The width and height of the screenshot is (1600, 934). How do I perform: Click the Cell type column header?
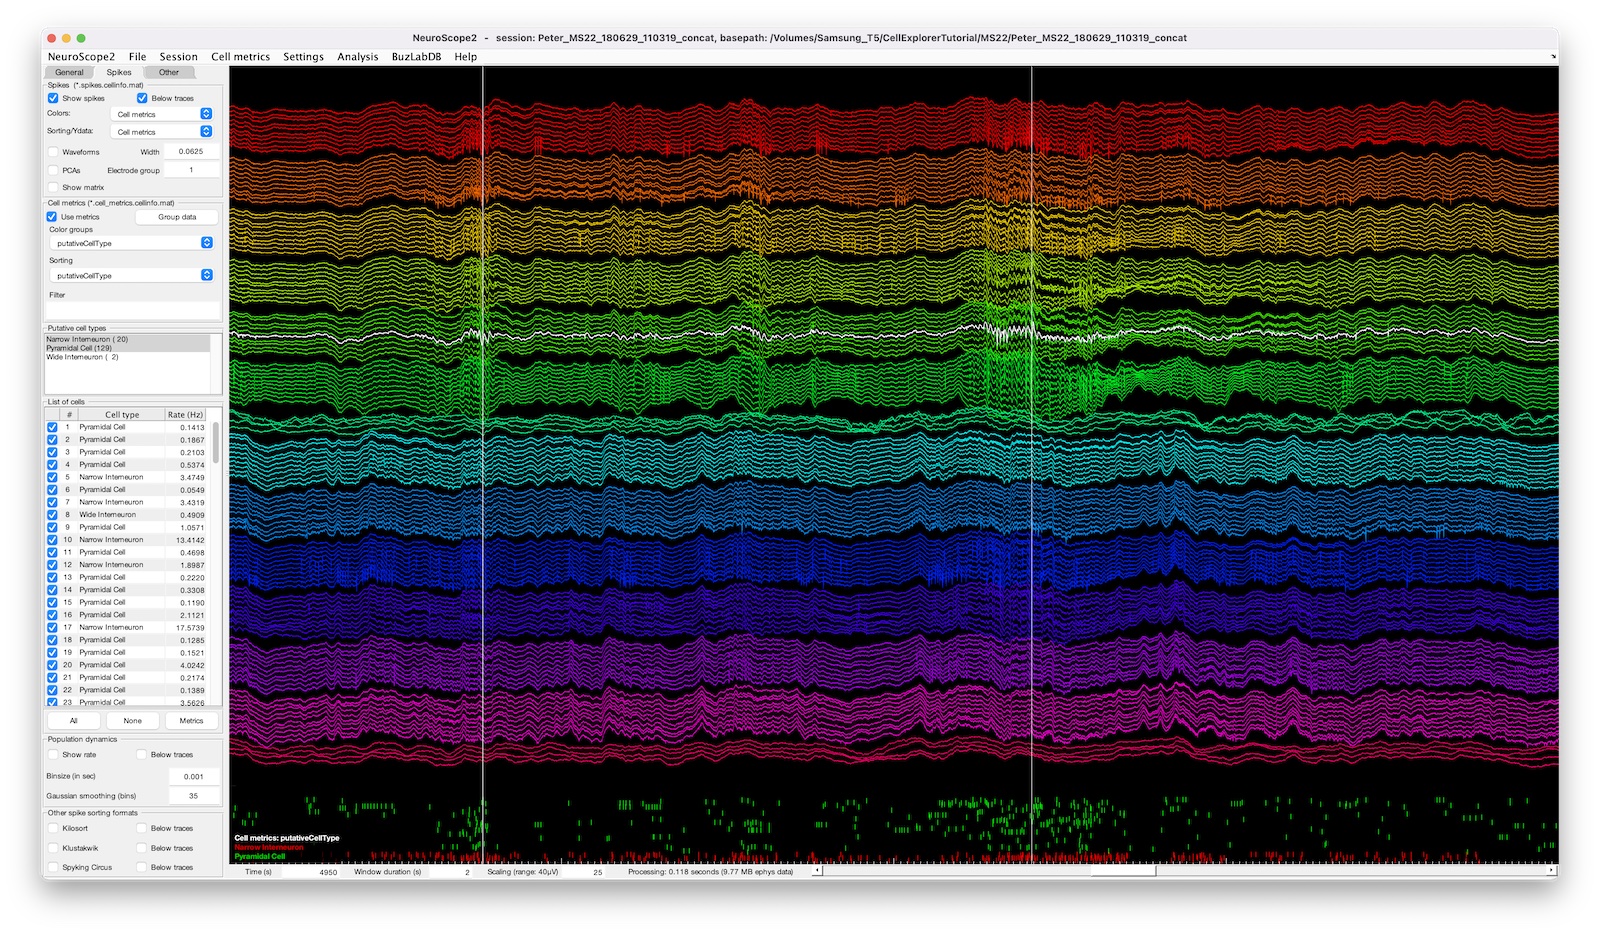pos(122,414)
